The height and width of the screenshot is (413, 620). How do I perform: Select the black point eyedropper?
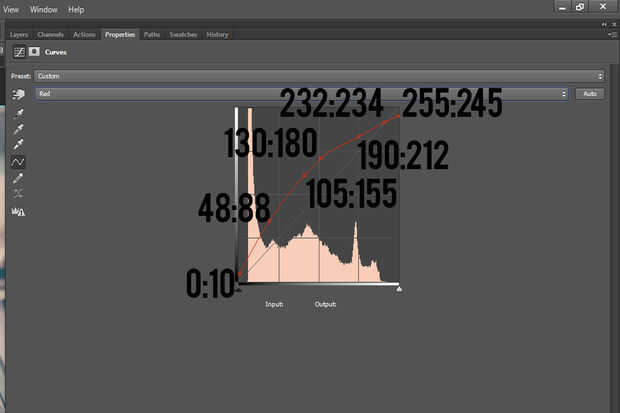(18, 114)
